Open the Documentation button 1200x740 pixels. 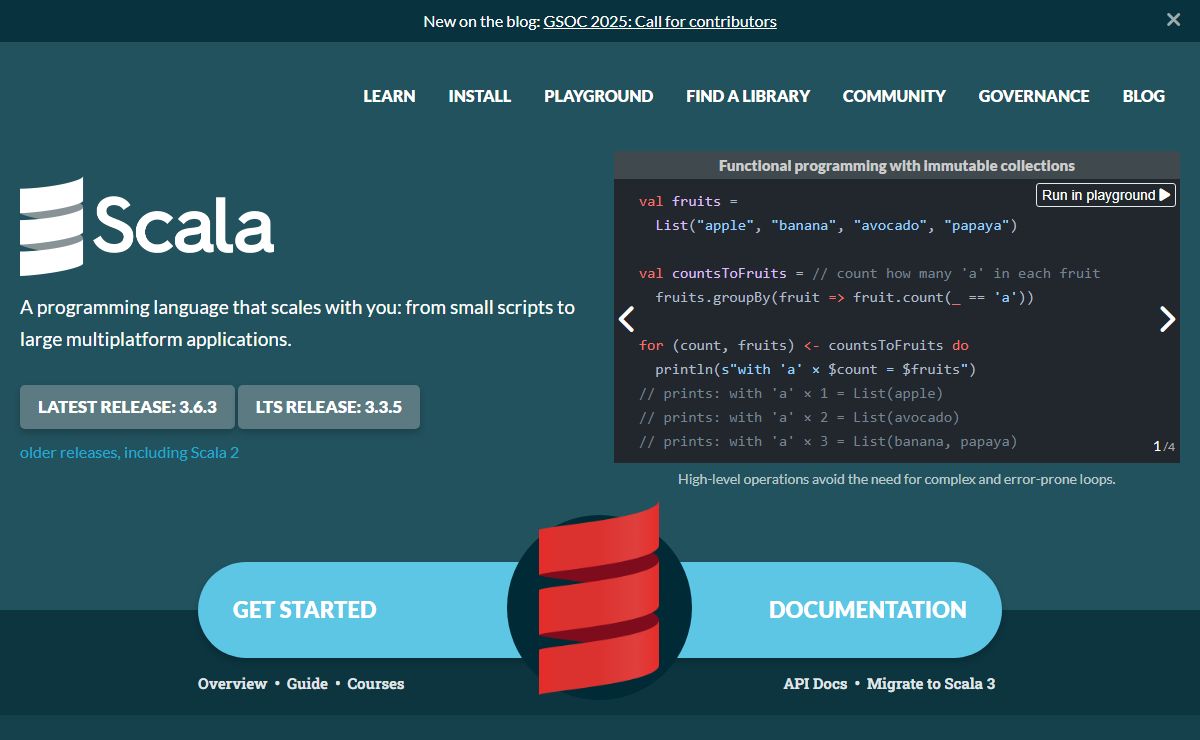[868, 610]
